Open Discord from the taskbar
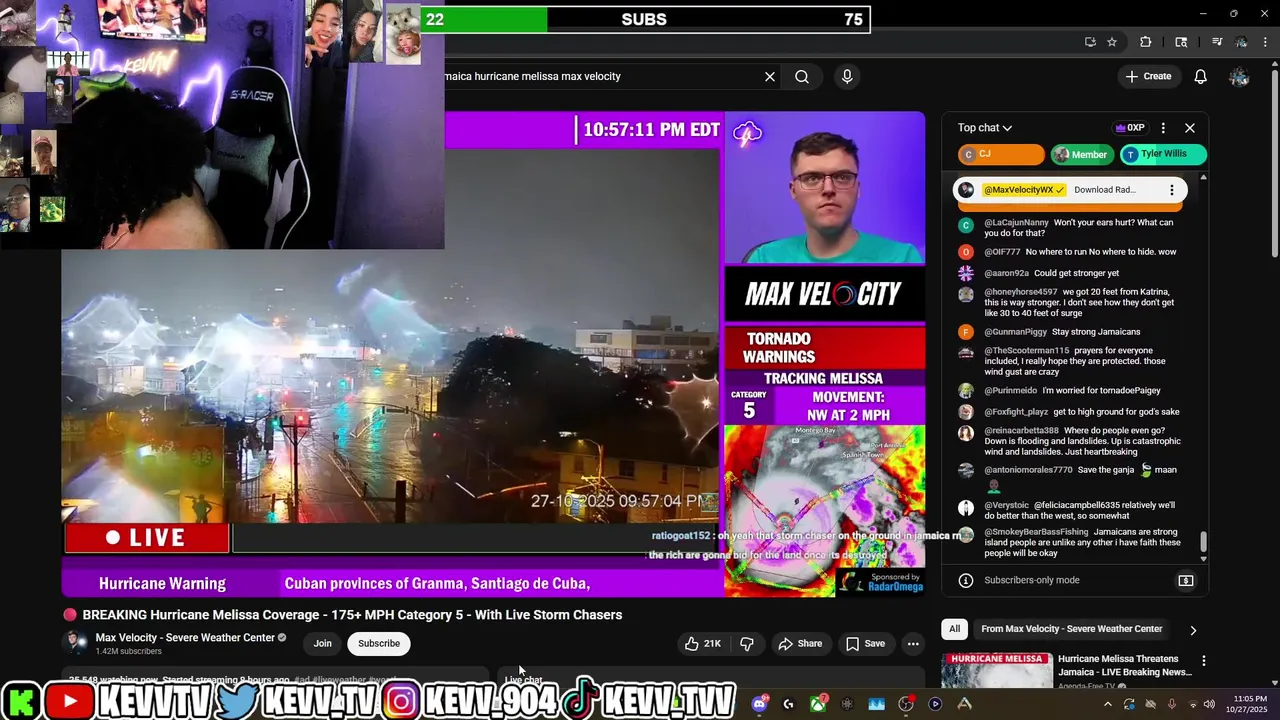This screenshot has width=1280, height=720. point(760,704)
